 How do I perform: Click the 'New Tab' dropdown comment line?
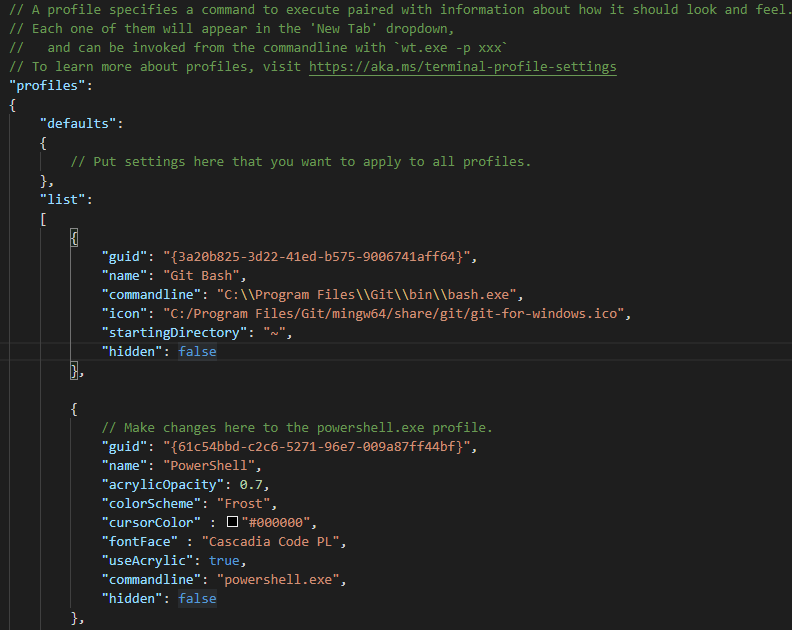(232, 29)
